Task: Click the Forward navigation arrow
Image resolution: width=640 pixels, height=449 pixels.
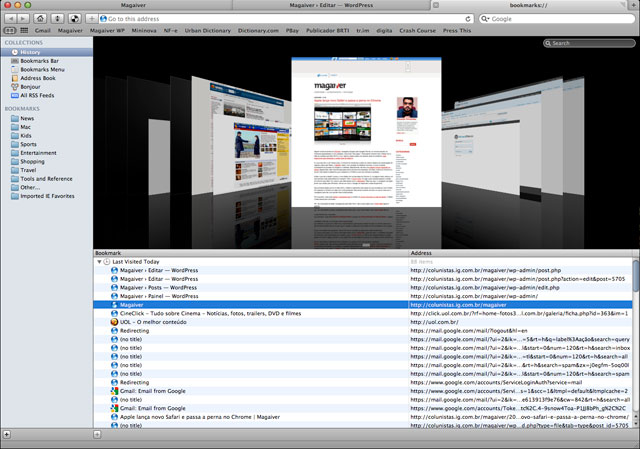Action: pyautogui.click(x=23, y=19)
